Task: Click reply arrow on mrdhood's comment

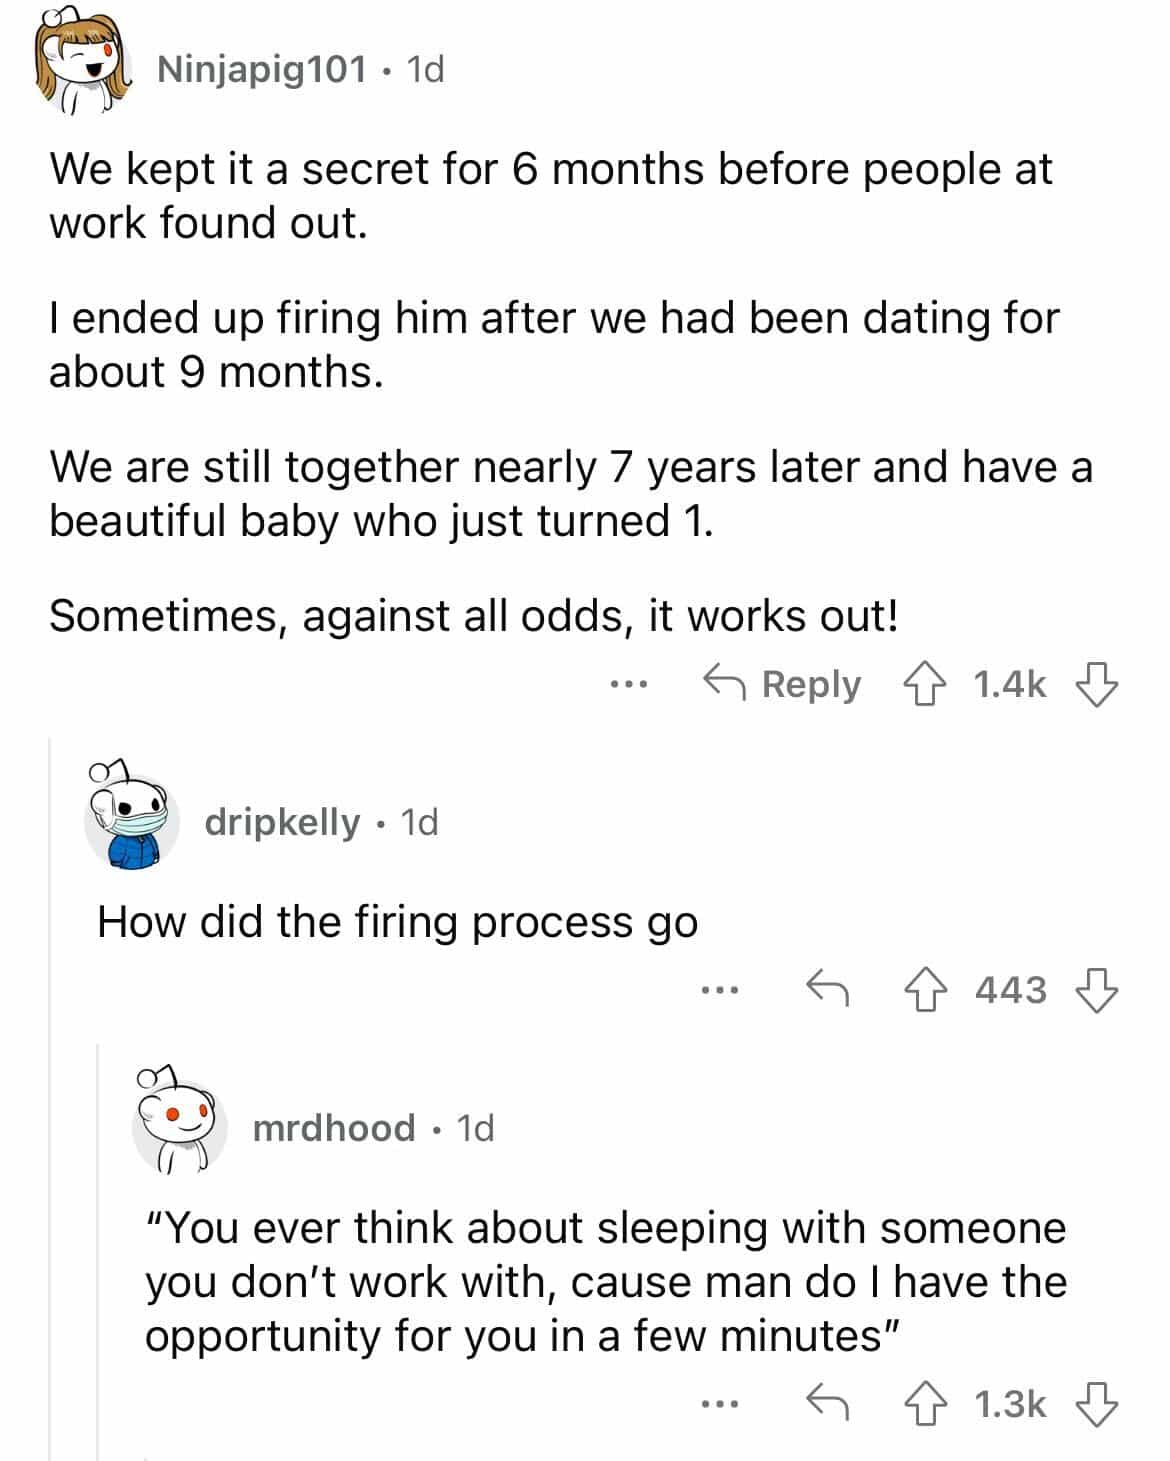Action: click(x=827, y=1404)
